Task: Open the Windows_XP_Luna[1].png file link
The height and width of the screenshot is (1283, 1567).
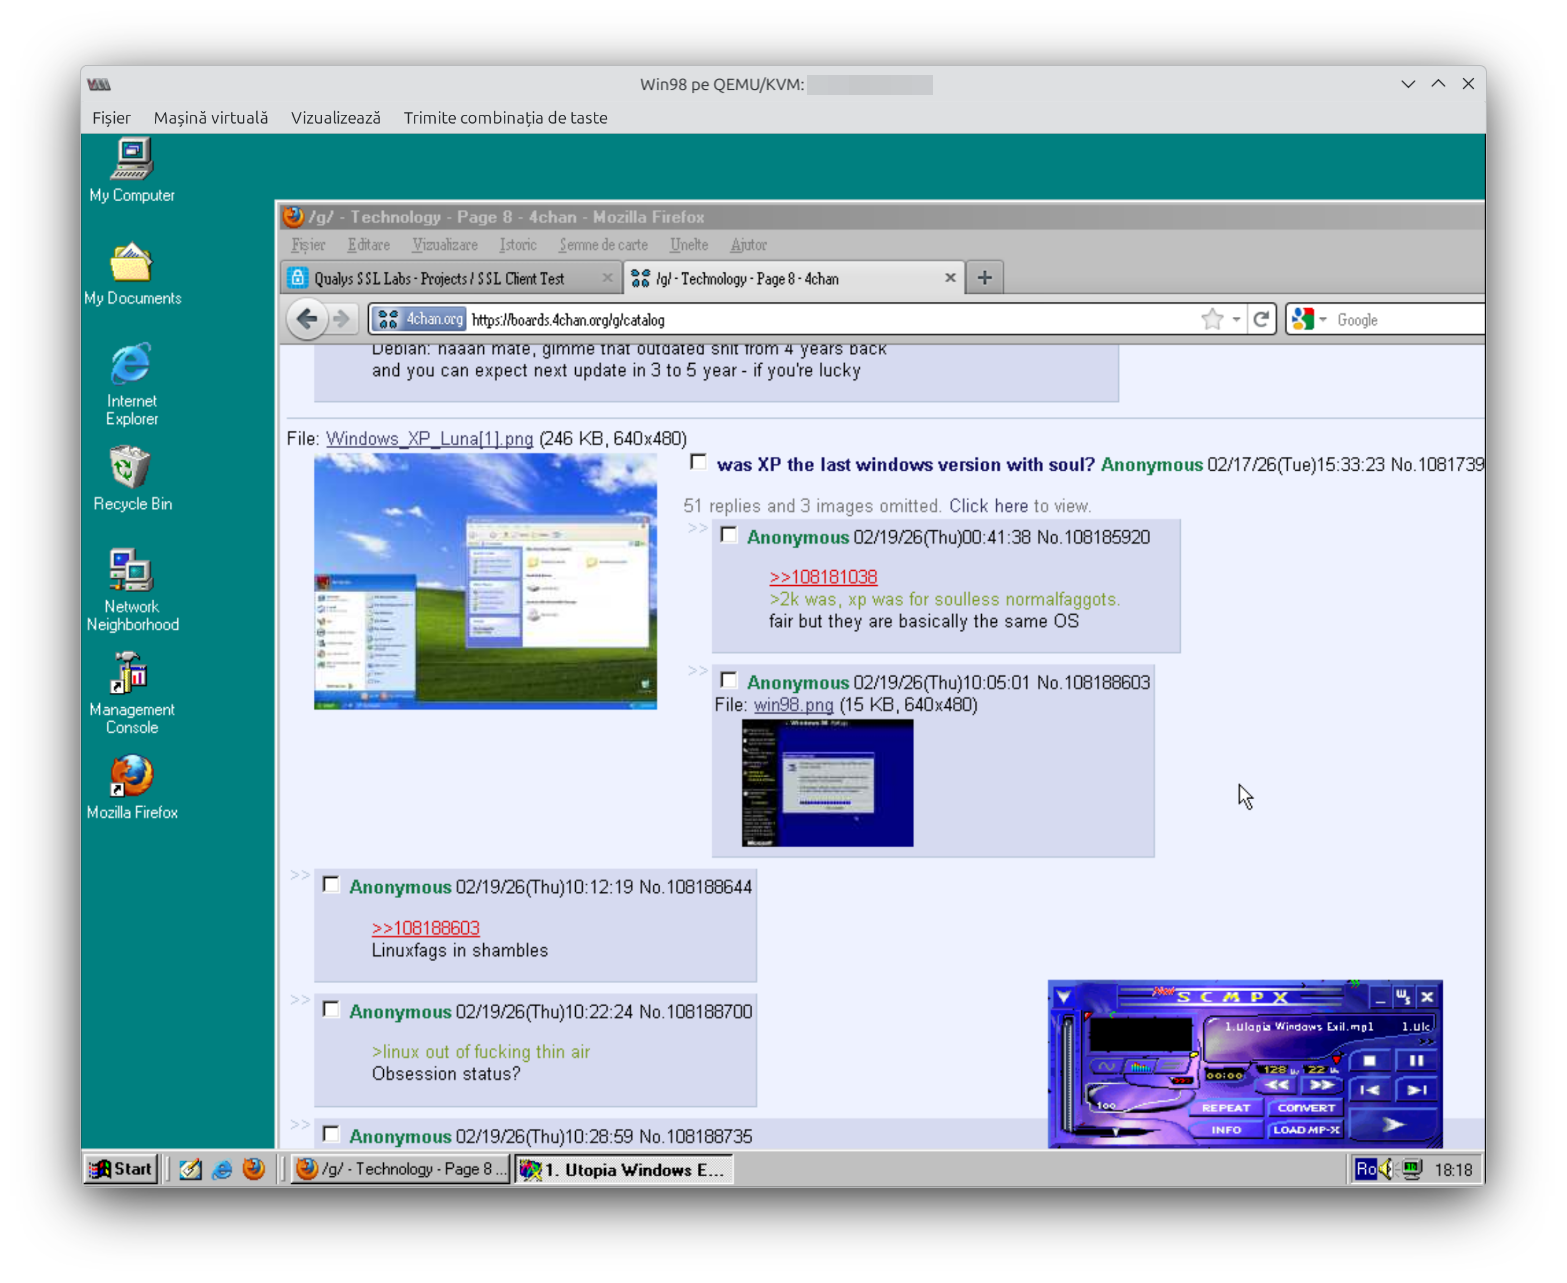Action: (x=429, y=438)
